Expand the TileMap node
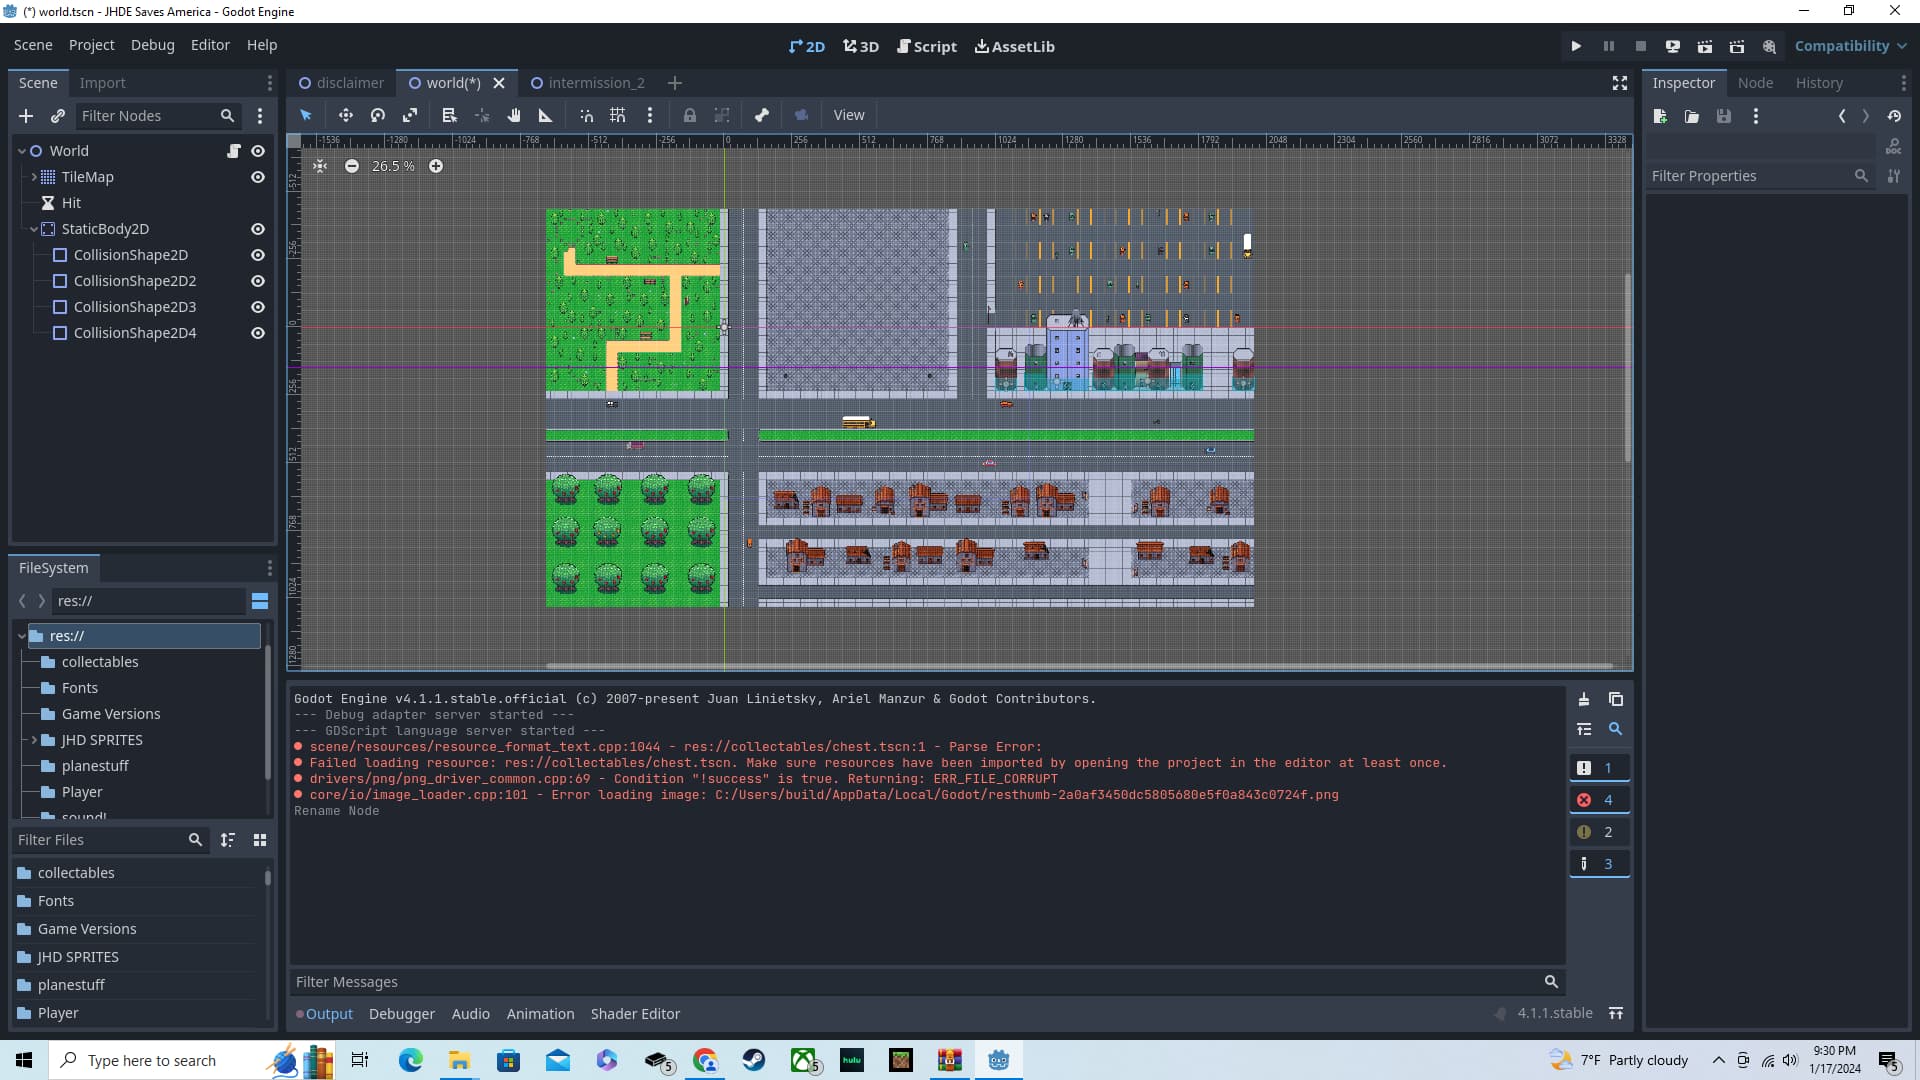 [34, 177]
